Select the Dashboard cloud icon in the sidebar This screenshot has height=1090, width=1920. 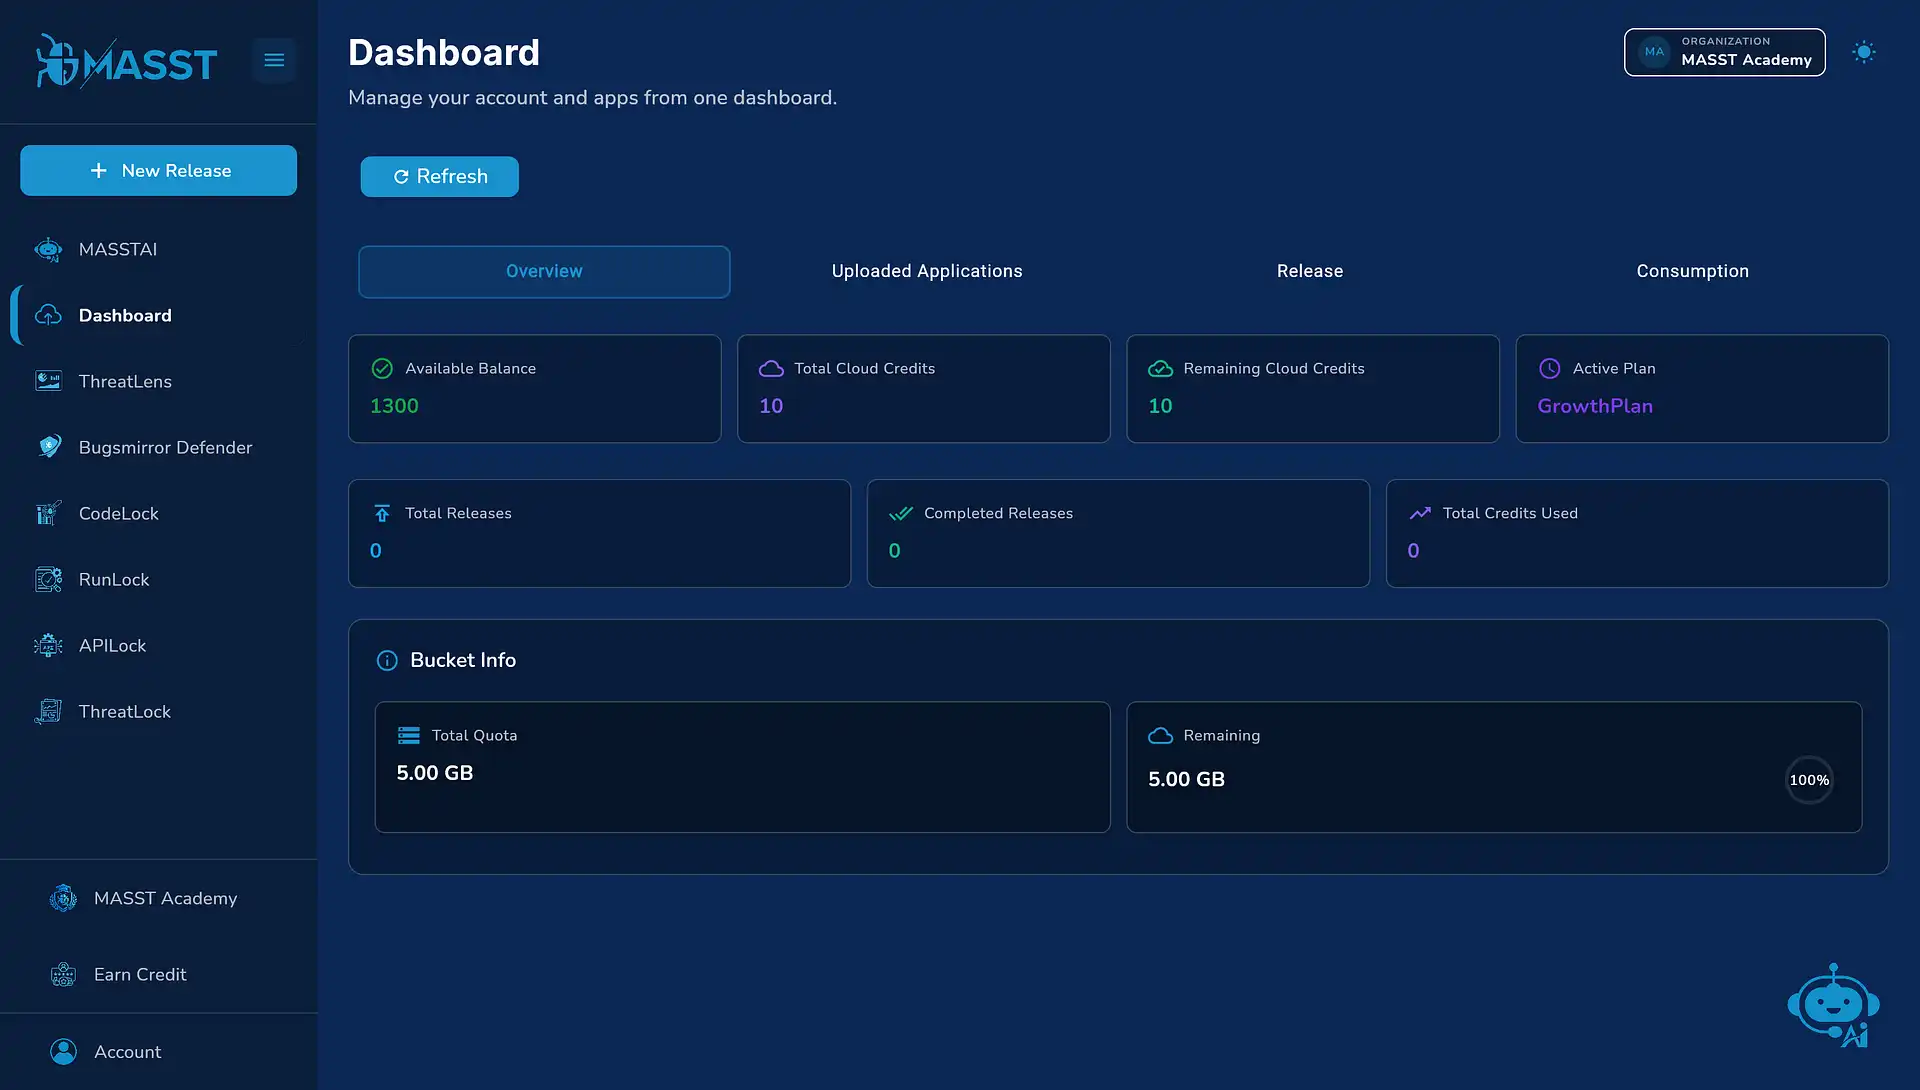(x=48, y=315)
